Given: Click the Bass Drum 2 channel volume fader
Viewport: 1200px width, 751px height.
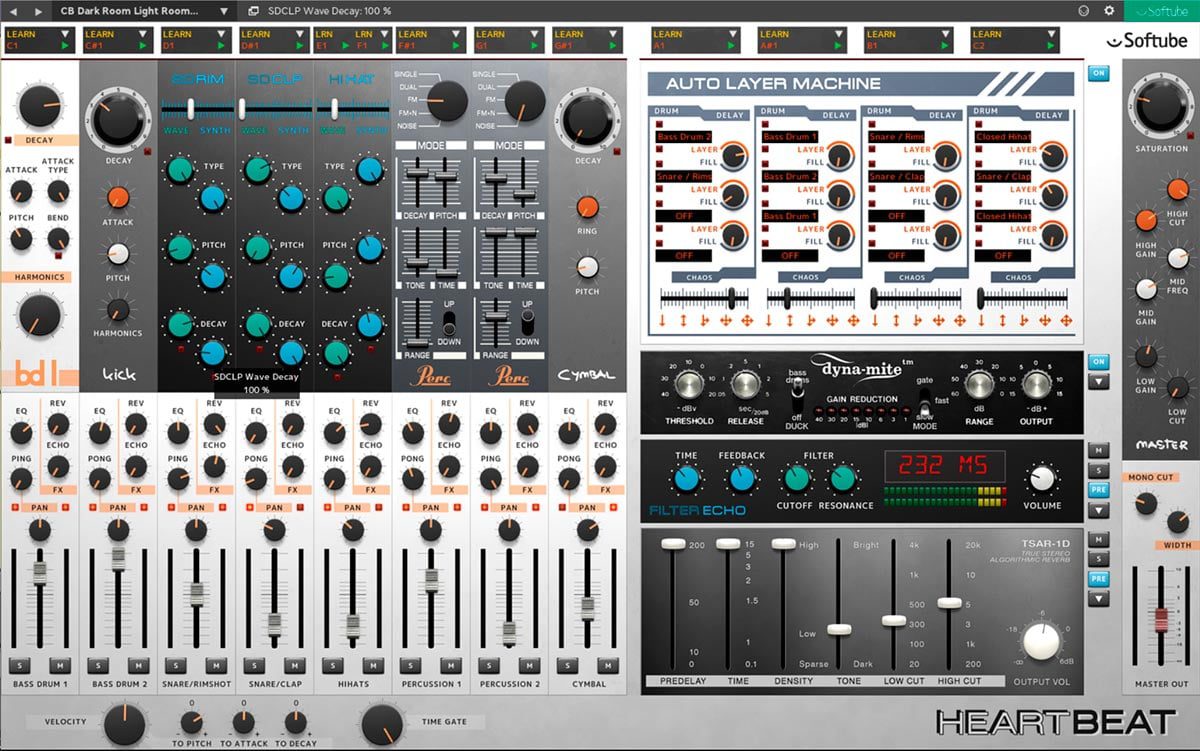Looking at the screenshot, I should tap(118, 558).
